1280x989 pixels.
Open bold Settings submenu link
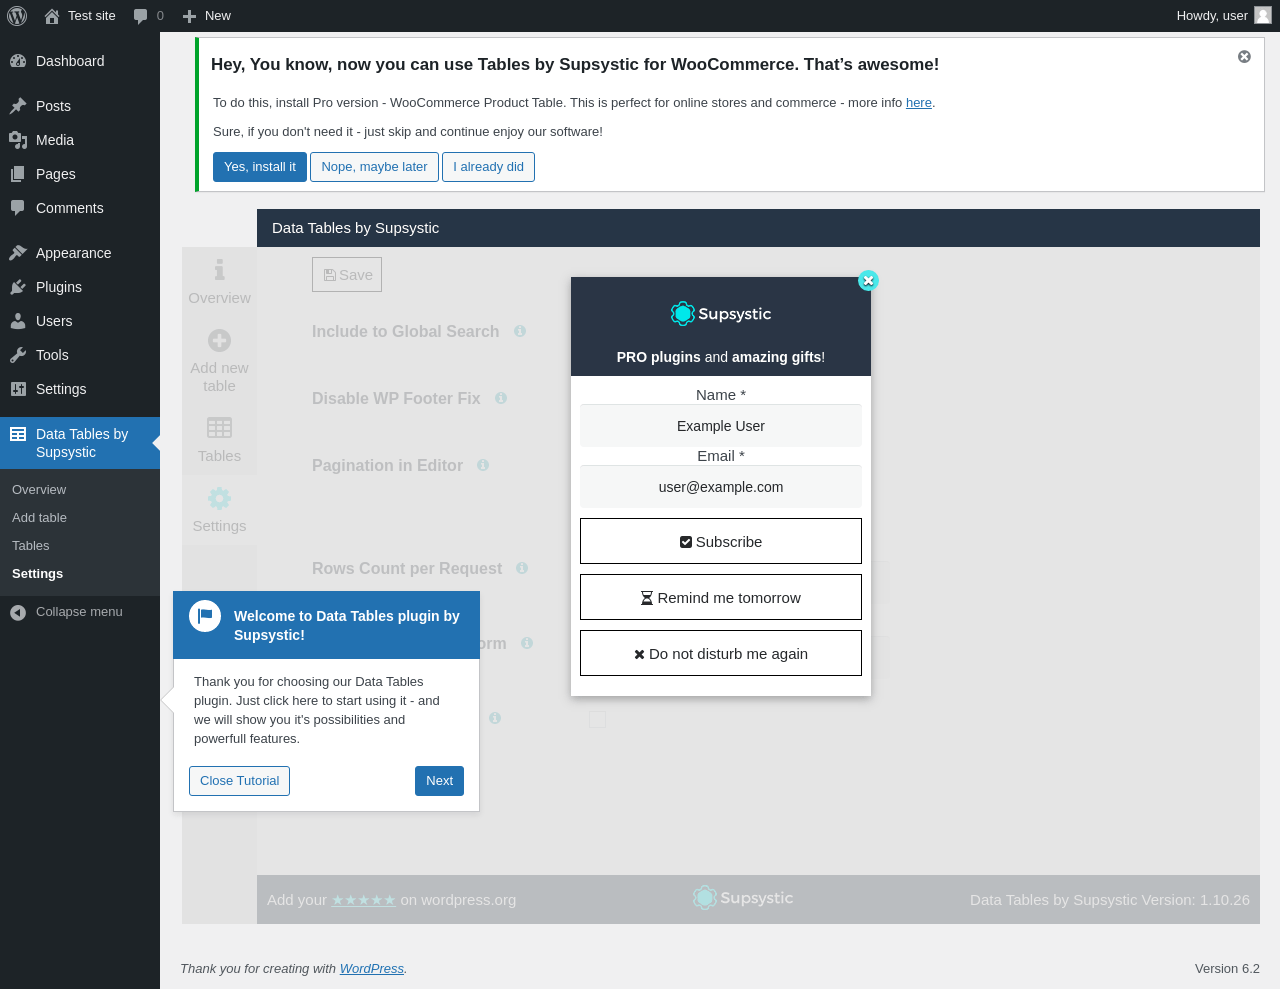pos(37,574)
